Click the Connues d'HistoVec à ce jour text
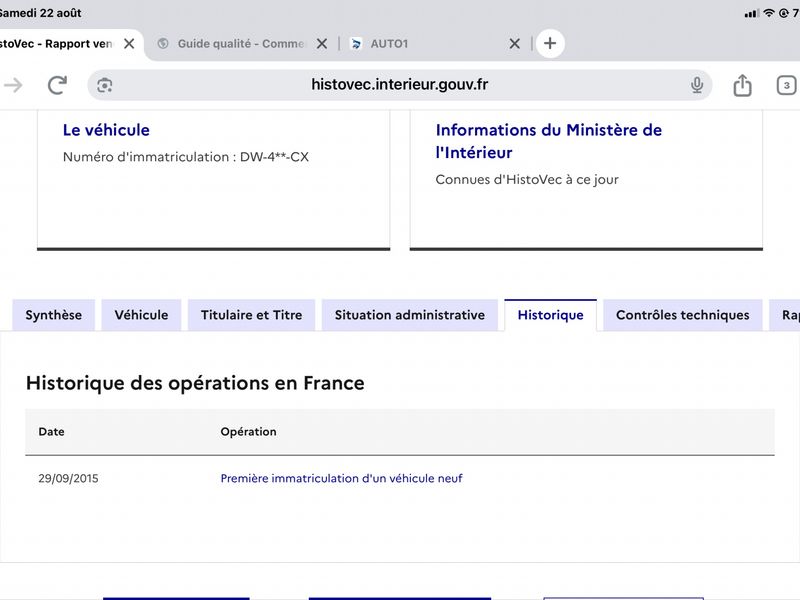 click(x=527, y=180)
